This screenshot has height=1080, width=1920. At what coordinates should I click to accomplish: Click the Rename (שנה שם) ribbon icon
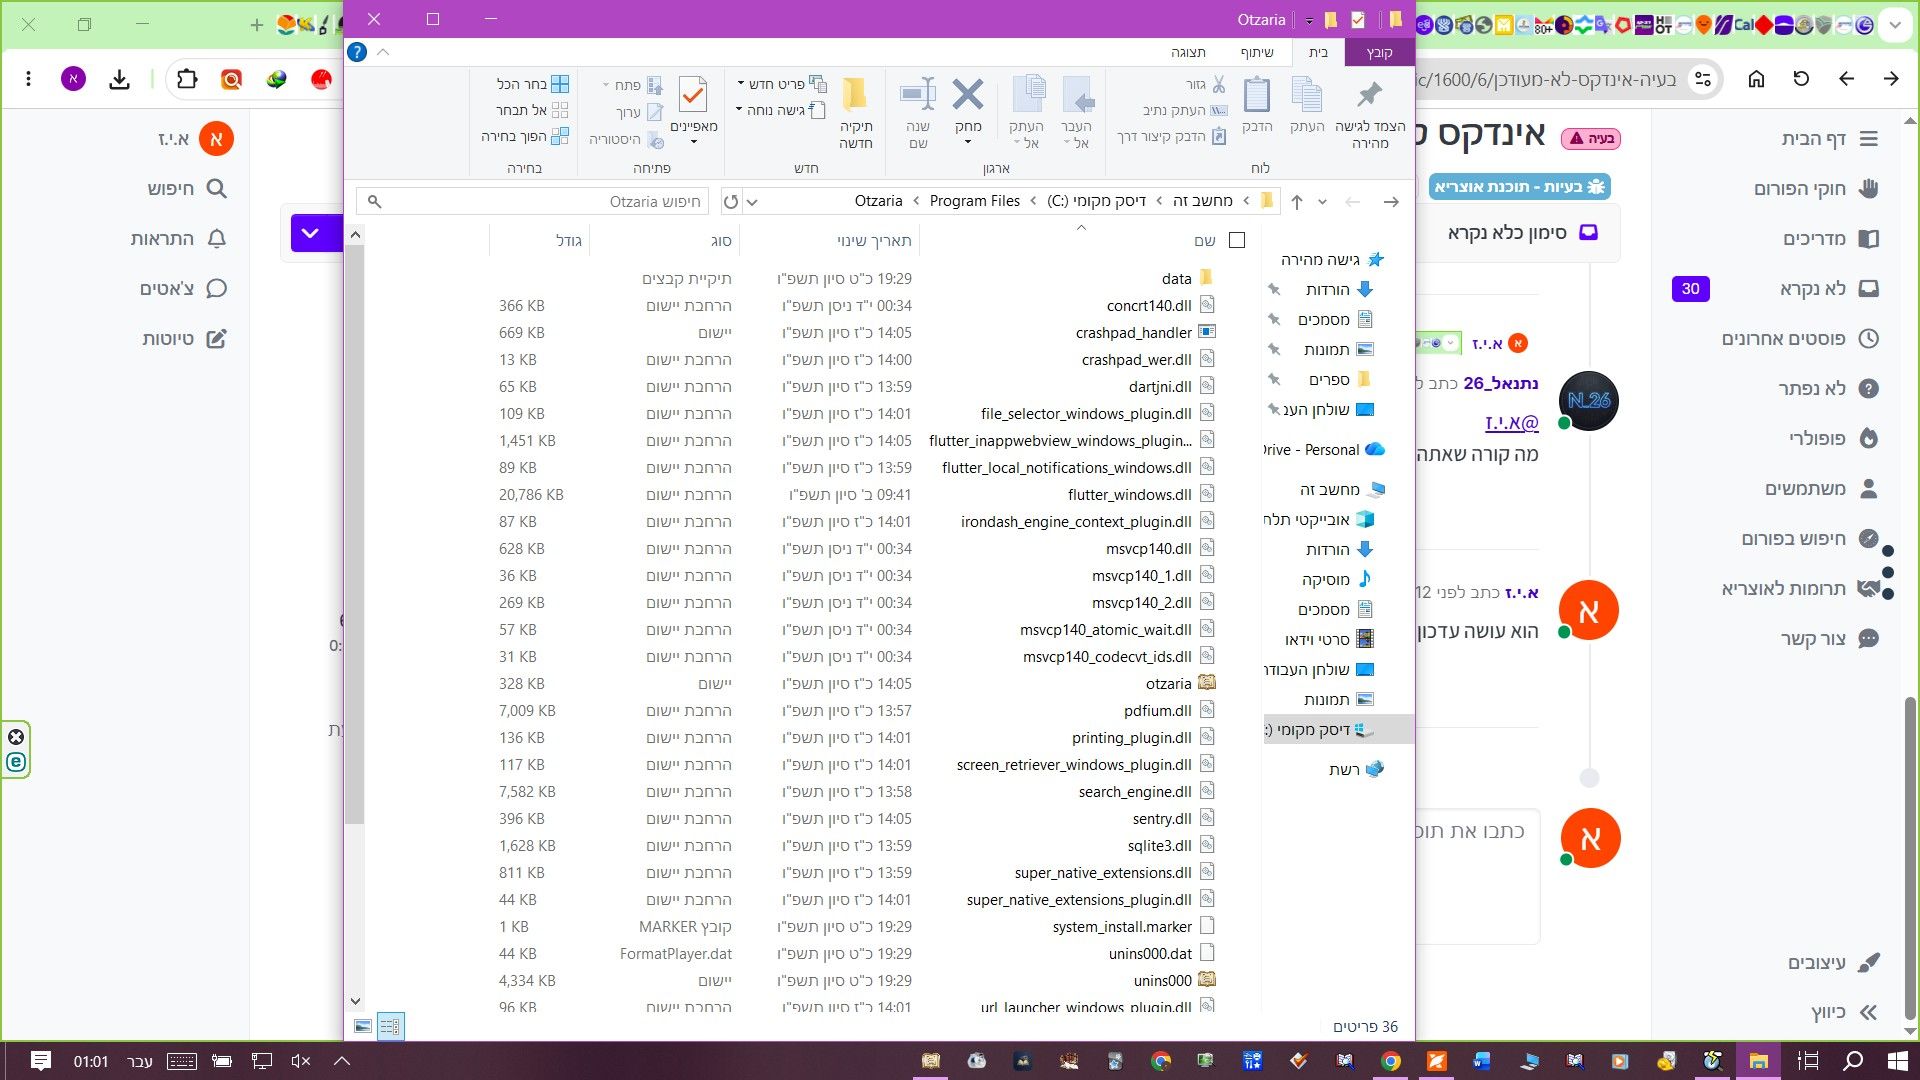click(918, 96)
